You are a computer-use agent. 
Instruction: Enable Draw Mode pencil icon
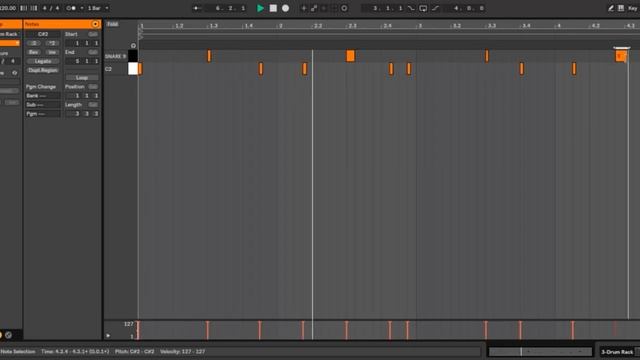coord(611,8)
